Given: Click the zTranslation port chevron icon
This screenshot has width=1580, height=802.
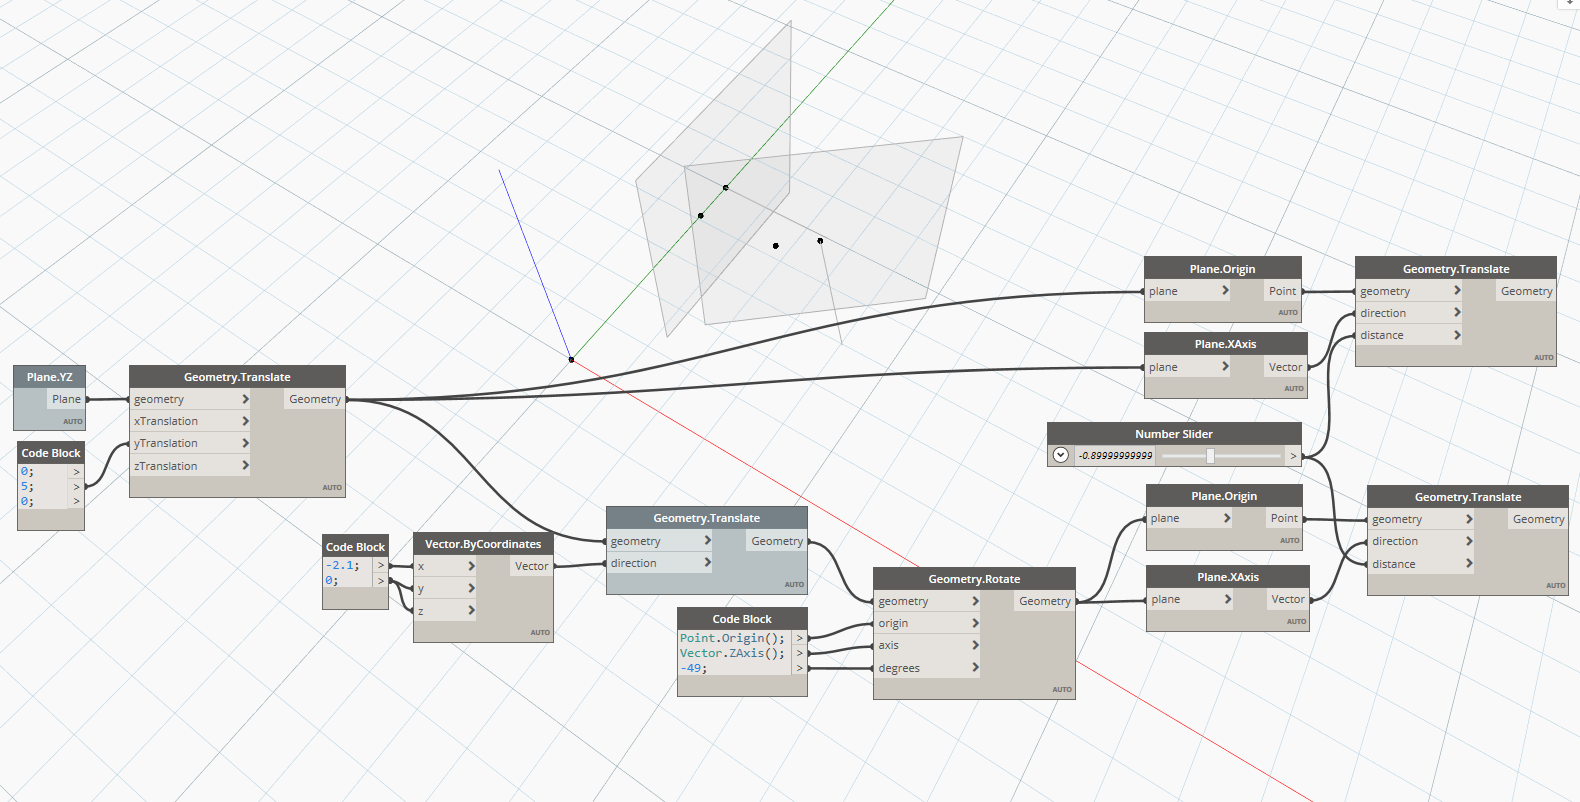Looking at the screenshot, I should (245, 466).
